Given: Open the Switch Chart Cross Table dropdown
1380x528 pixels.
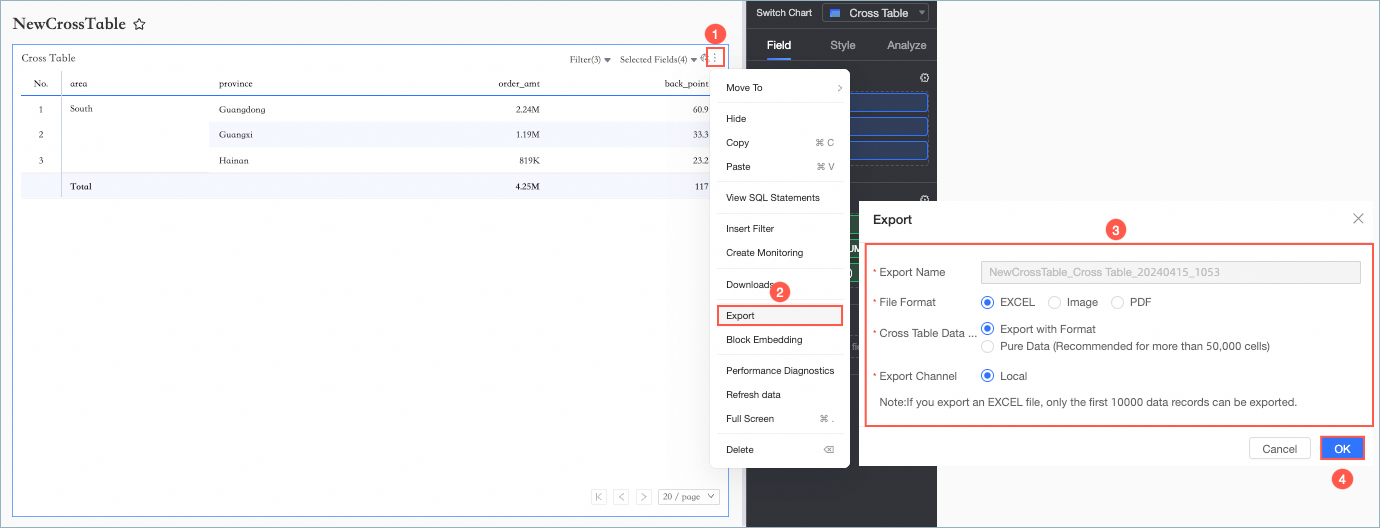Looking at the screenshot, I should coord(875,13).
